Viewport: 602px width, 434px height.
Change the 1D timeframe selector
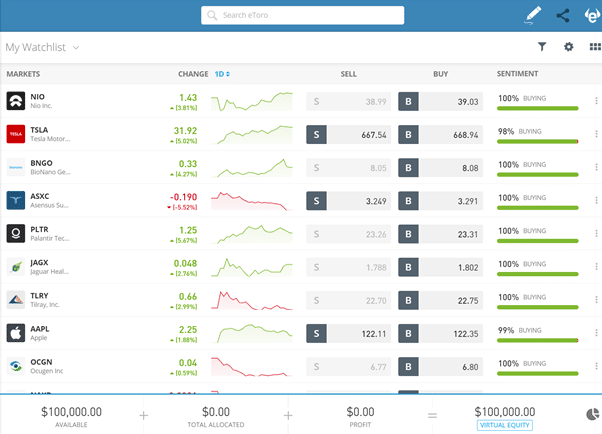click(222, 74)
